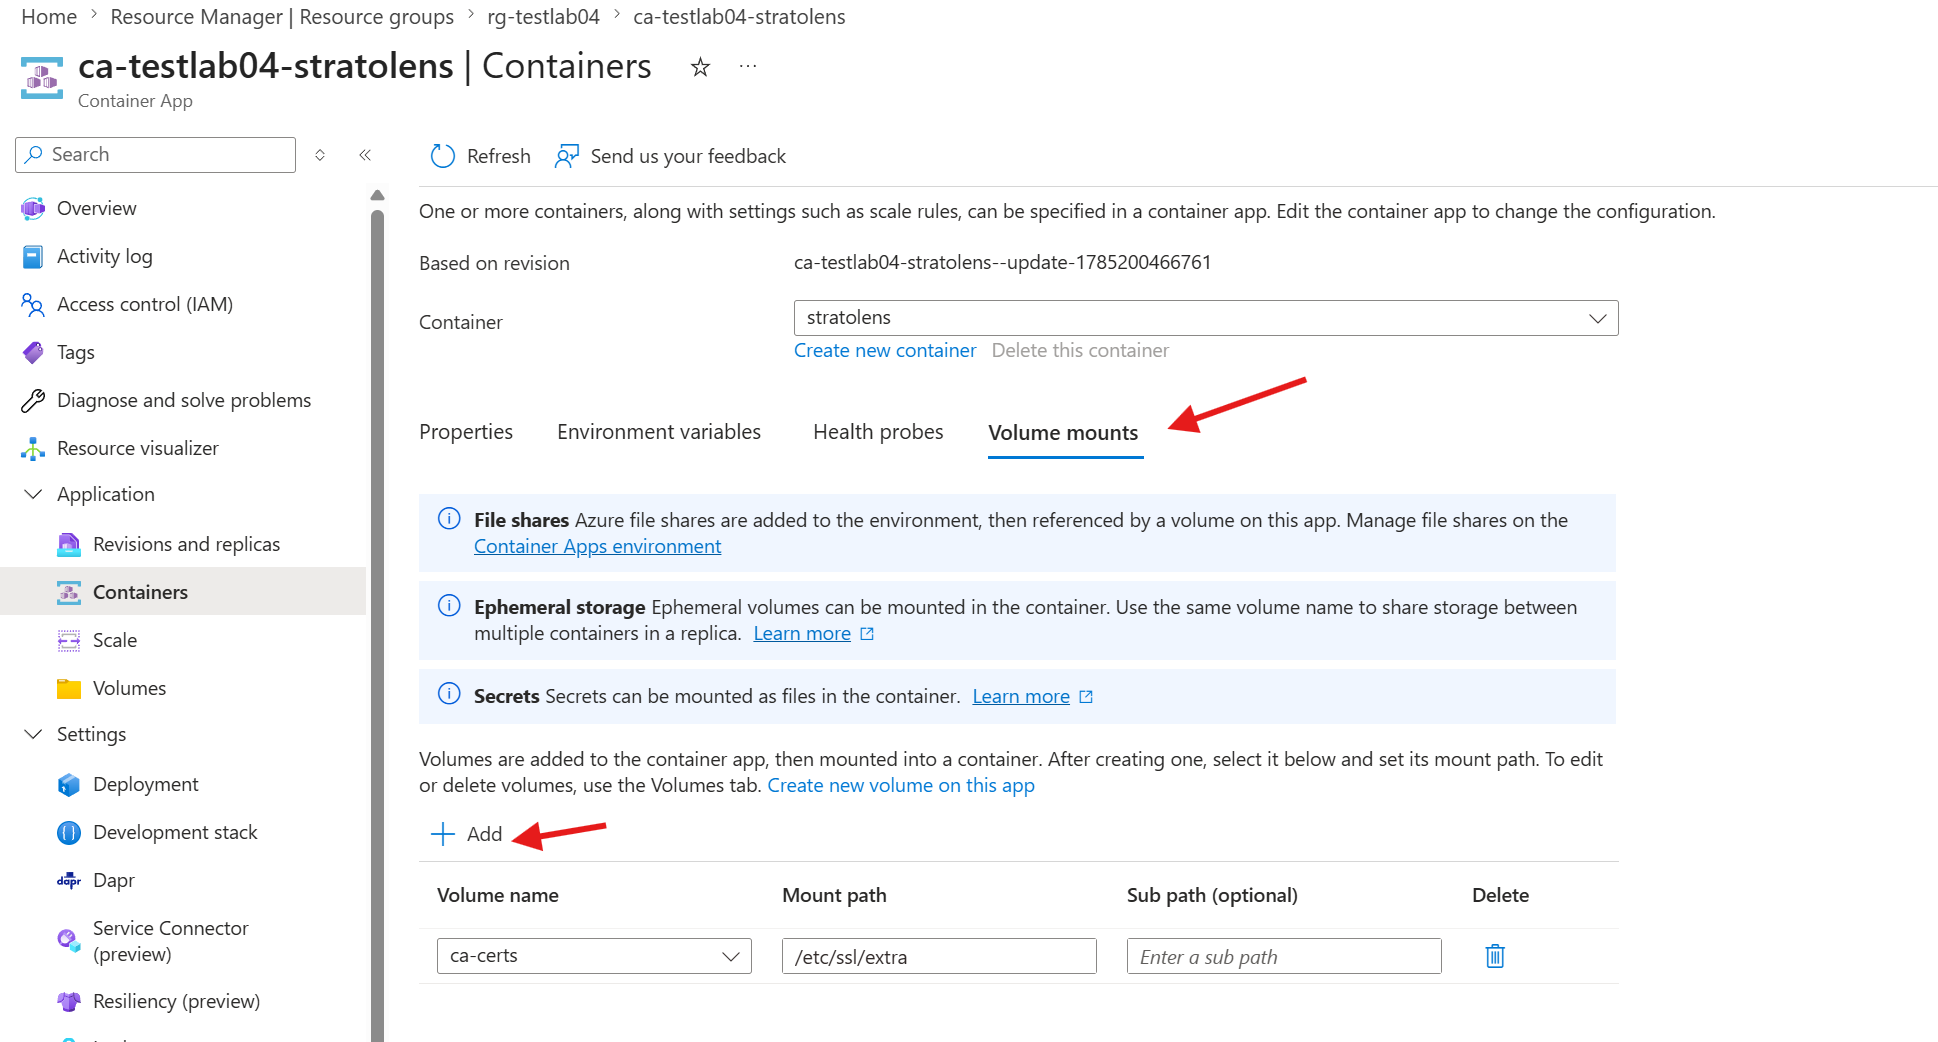Click the Scale icon in sidebar
This screenshot has height=1042, width=1938.
pos(69,641)
